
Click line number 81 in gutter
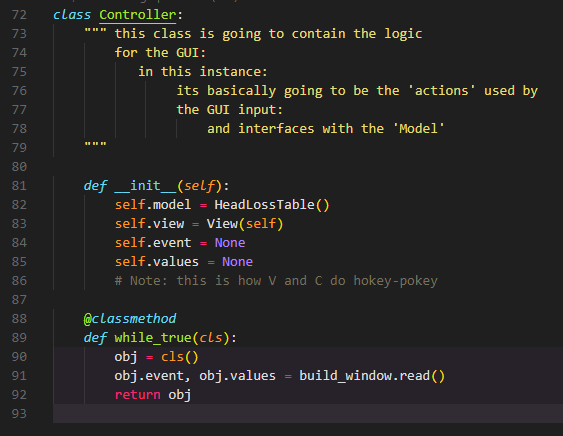tap(19, 186)
